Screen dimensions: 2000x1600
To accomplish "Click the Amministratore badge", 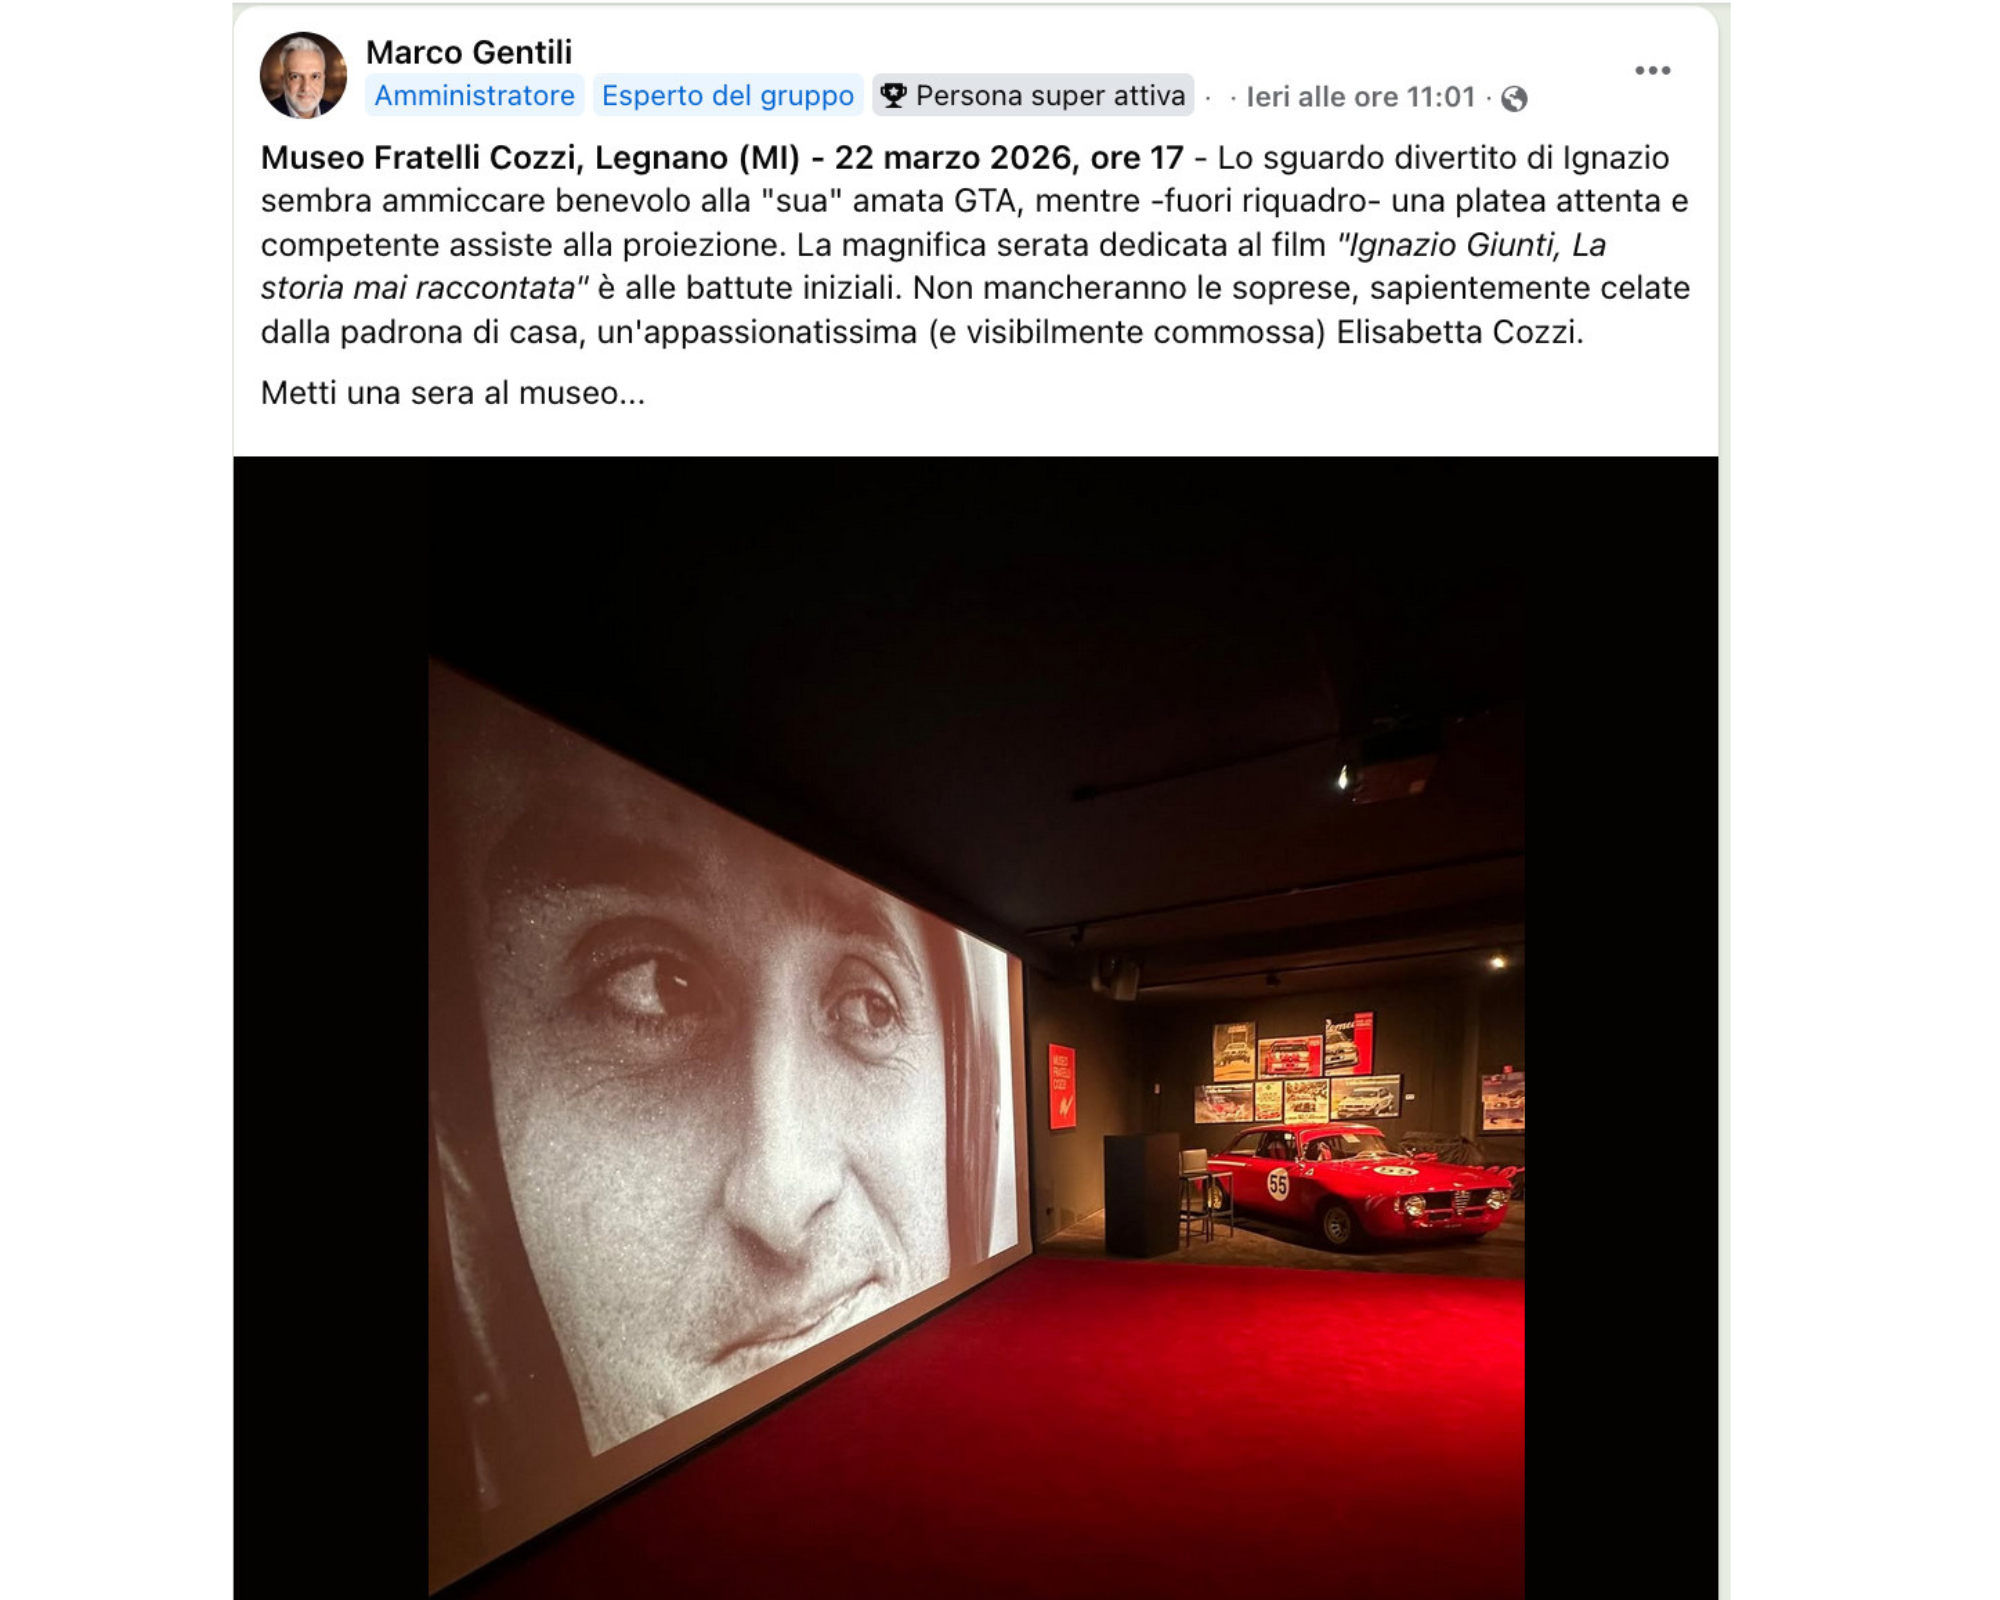I will (x=474, y=95).
